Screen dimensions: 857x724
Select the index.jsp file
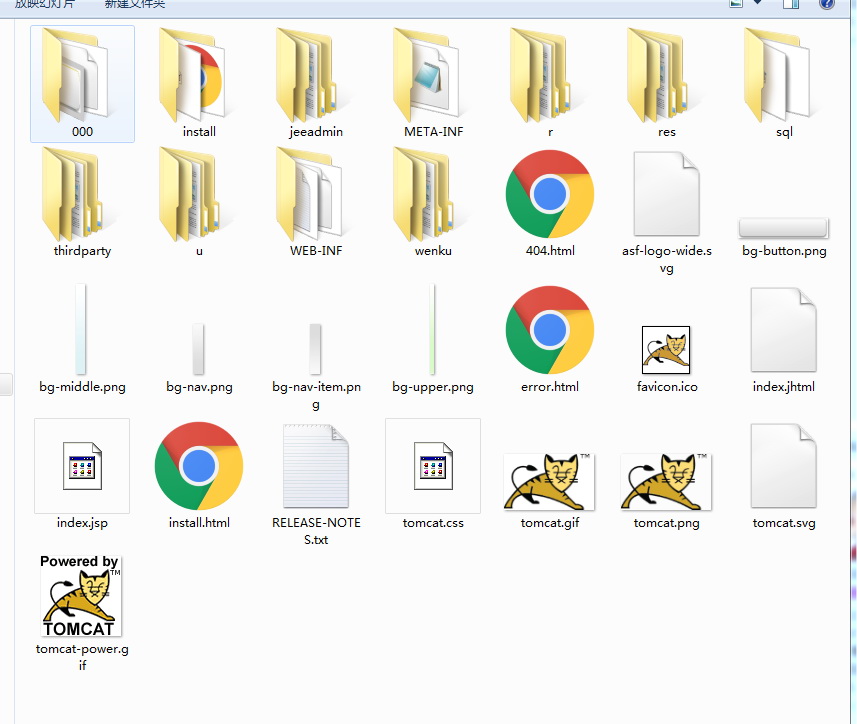pyautogui.click(x=83, y=474)
